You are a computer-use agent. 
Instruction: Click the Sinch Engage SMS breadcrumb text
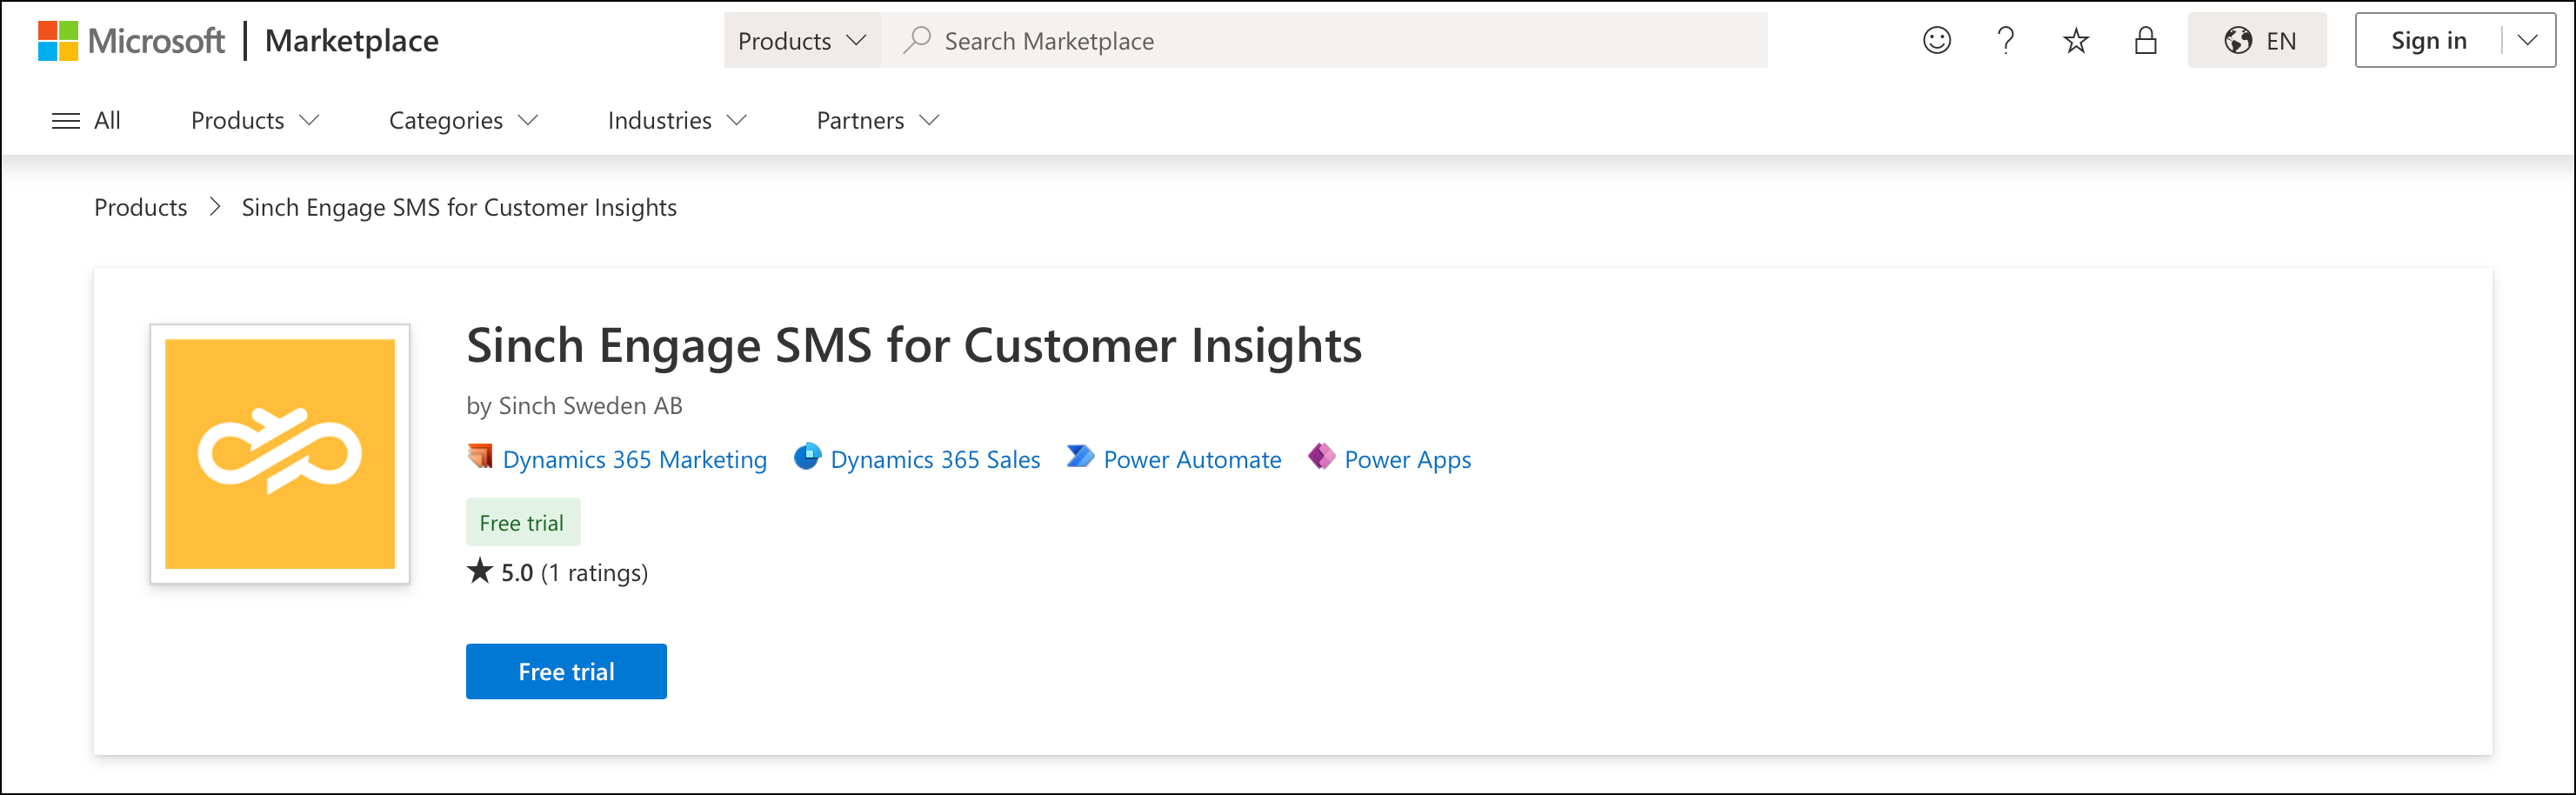click(x=459, y=207)
